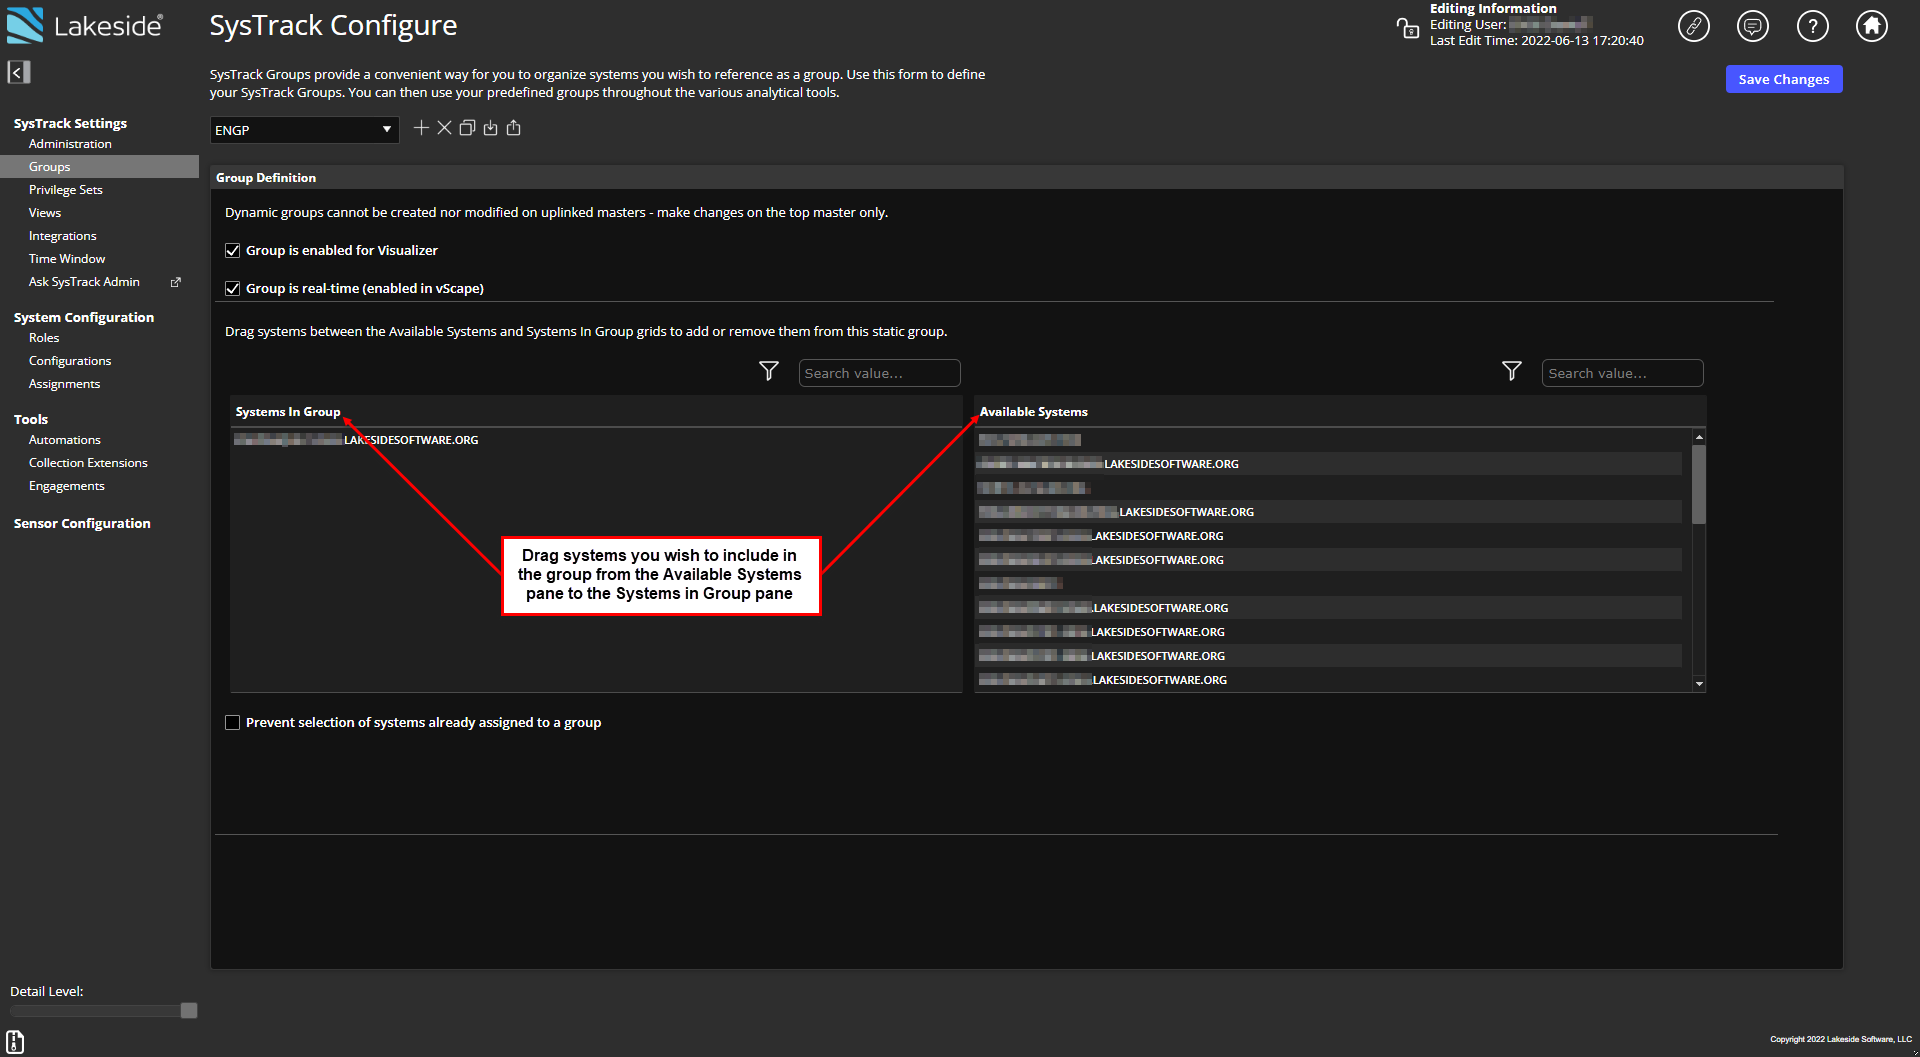Open Views in the sidebar
Screen dimensions: 1920x1057
45,213
